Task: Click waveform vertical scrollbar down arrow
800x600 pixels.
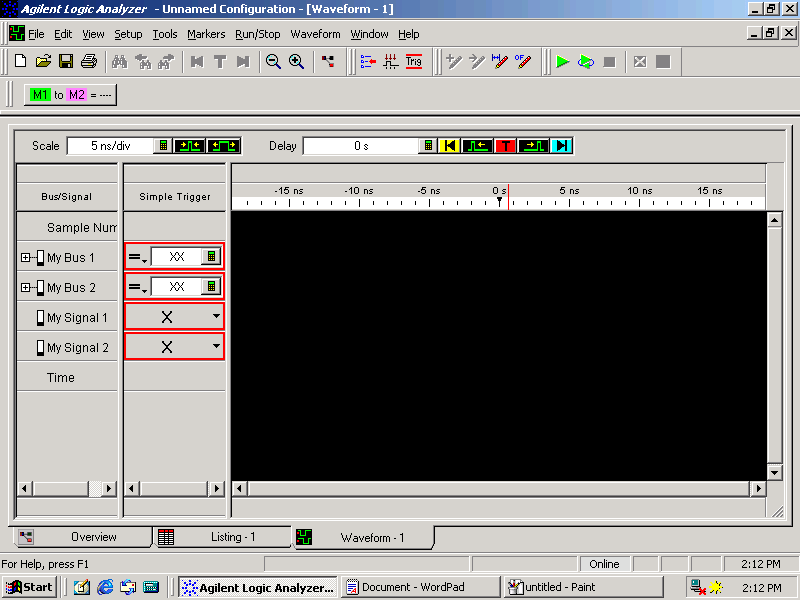Action: pyautogui.click(x=774, y=472)
